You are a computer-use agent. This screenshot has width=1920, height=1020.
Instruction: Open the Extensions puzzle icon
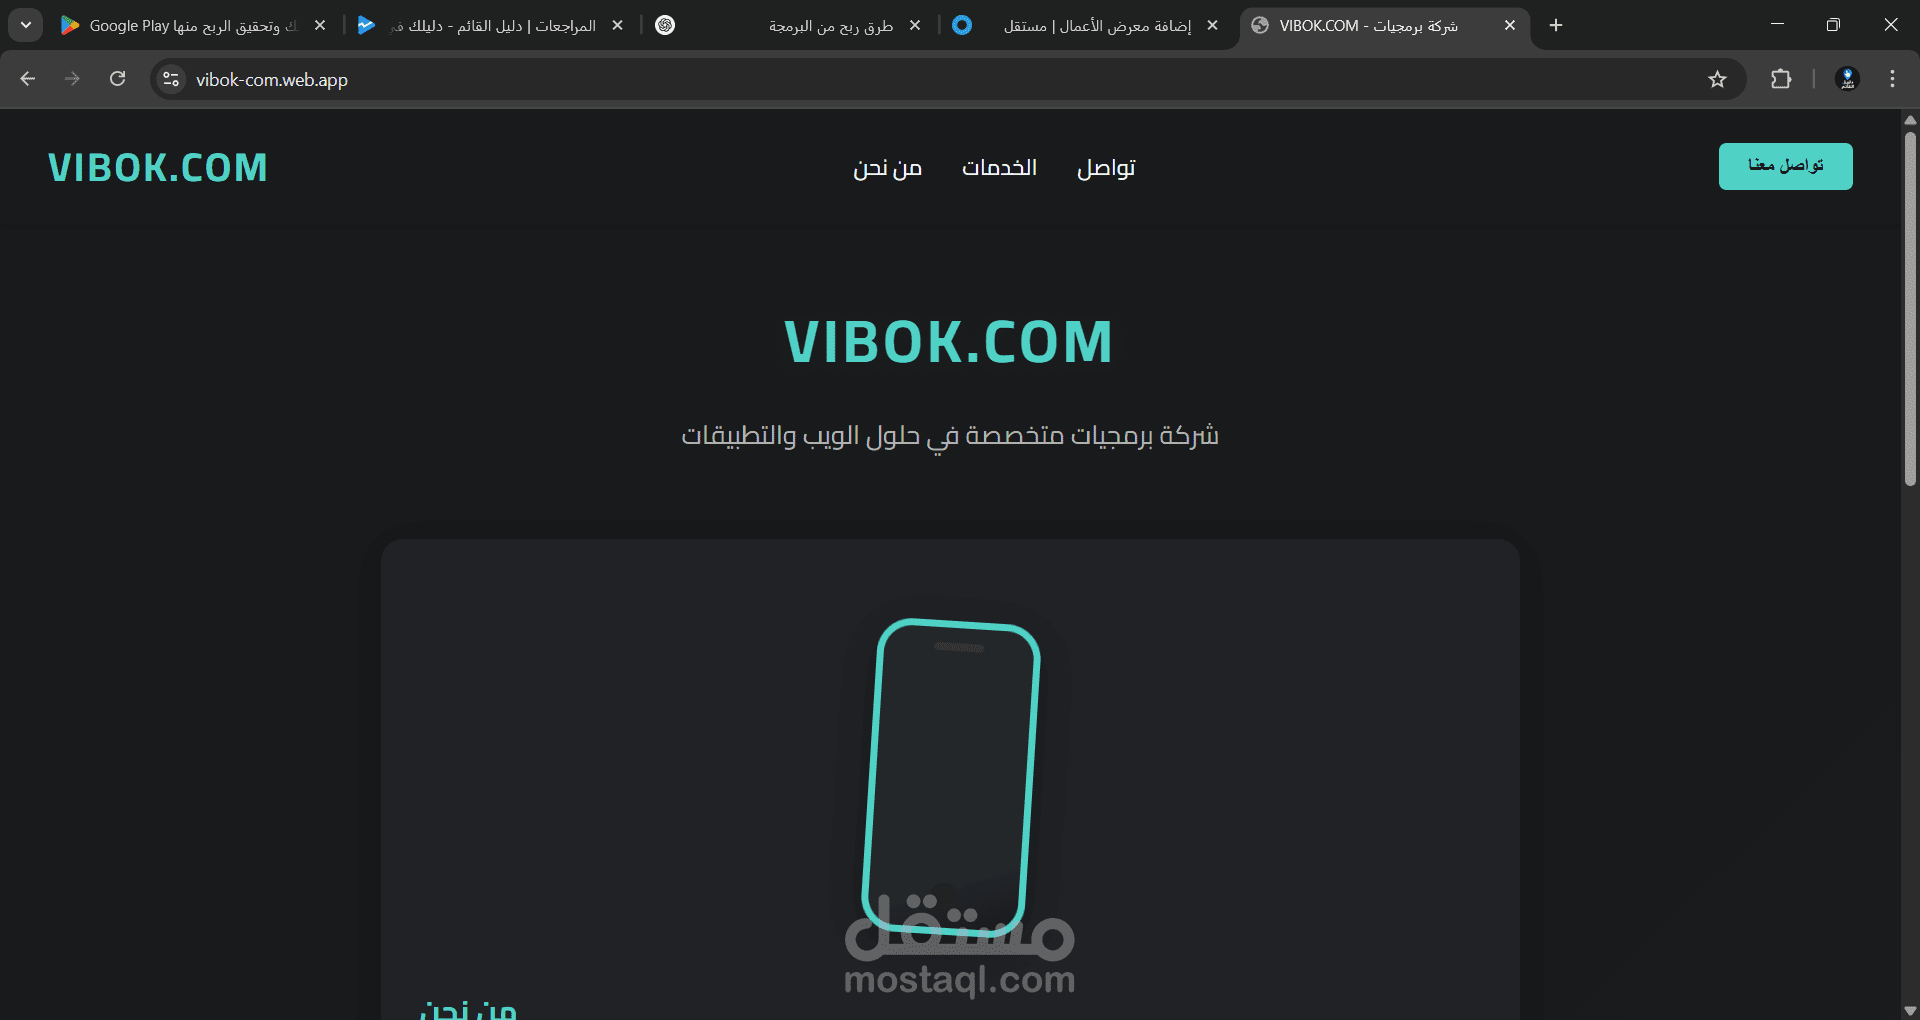[x=1781, y=79]
